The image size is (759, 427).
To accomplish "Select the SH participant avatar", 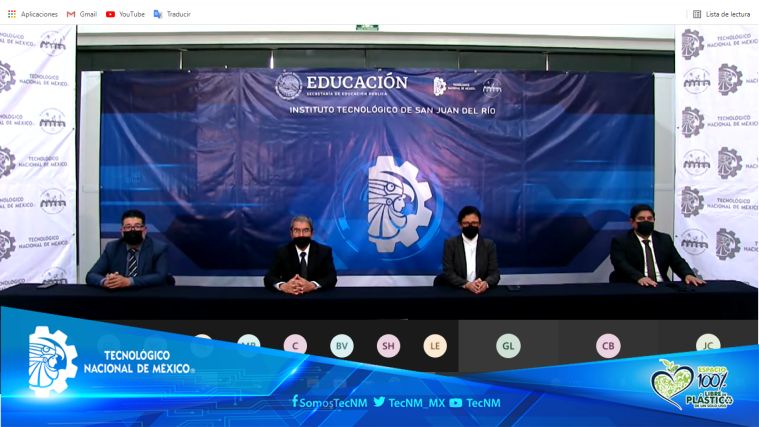I will point(388,346).
